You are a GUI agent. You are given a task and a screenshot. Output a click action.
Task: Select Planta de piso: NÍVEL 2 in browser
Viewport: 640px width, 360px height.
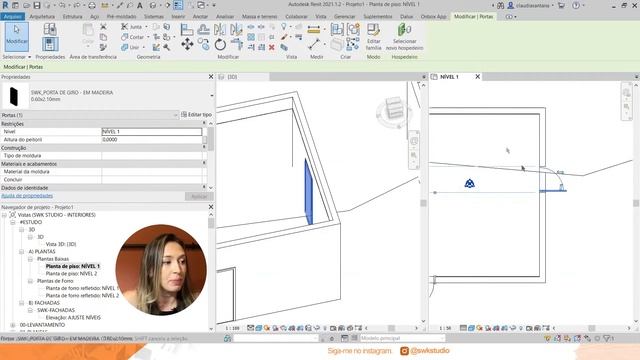[71, 273]
